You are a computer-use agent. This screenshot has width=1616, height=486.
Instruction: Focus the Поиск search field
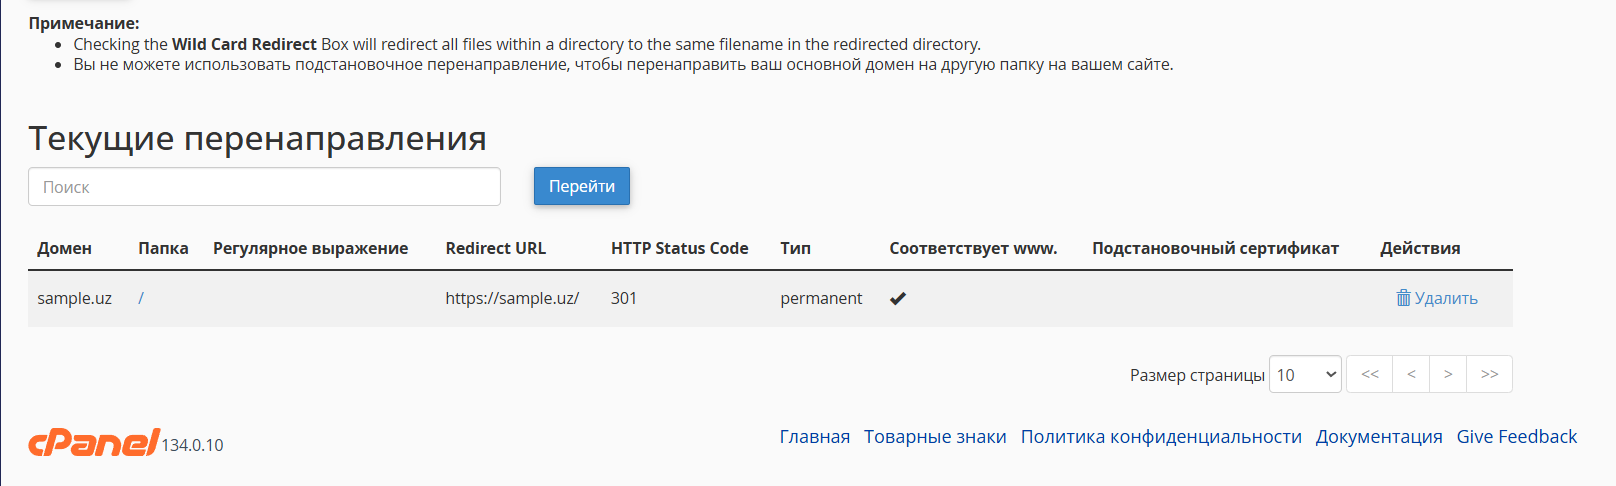click(264, 187)
